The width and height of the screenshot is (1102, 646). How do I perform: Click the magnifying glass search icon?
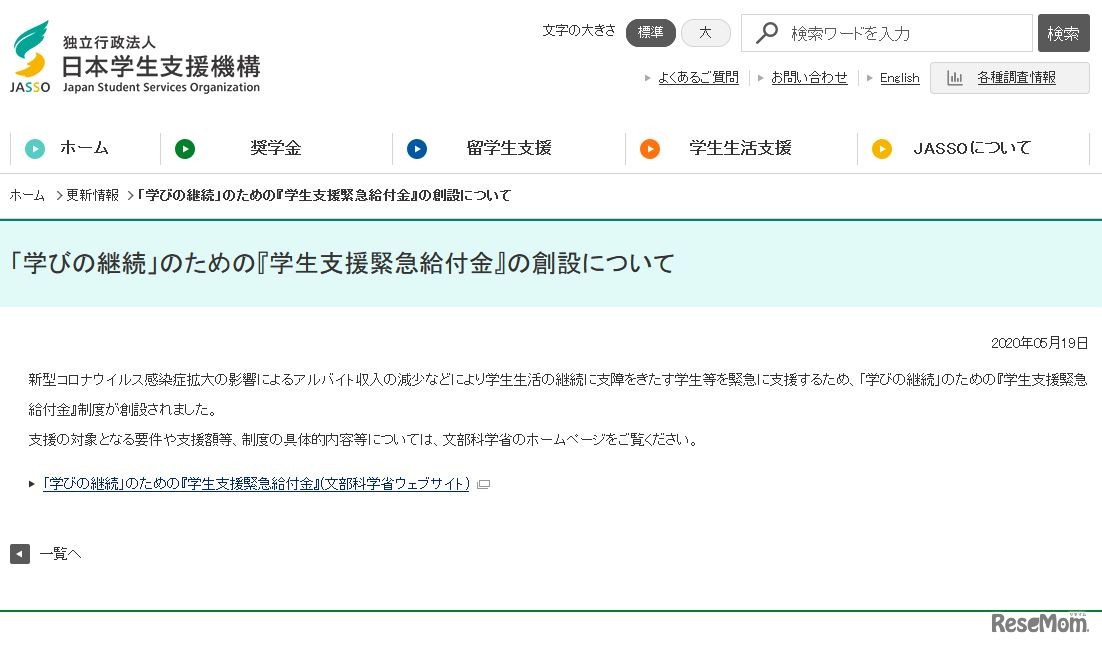(766, 33)
